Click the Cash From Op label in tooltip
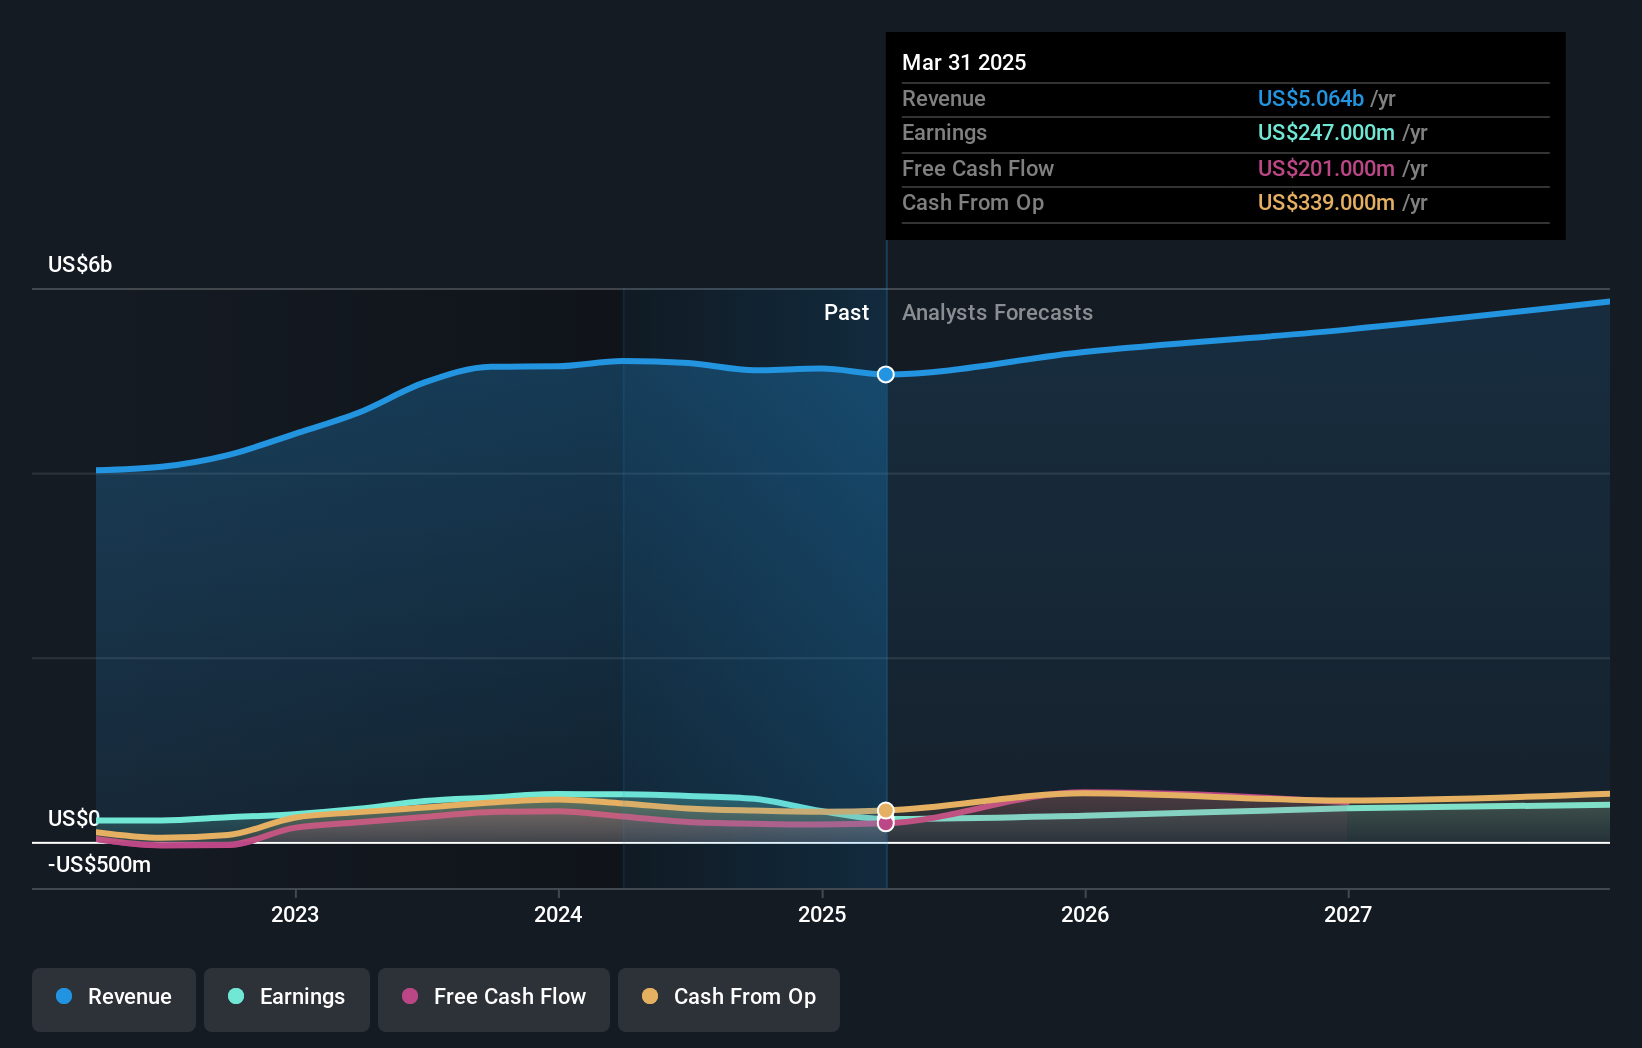This screenshot has height=1048, width=1642. [972, 202]
